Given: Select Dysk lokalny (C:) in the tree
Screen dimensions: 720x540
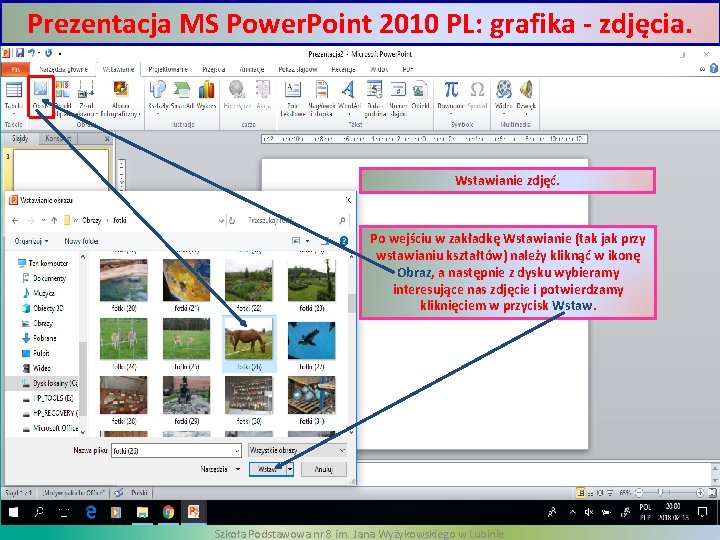Looking at the screenshot, I should click(x=50, y=383).
